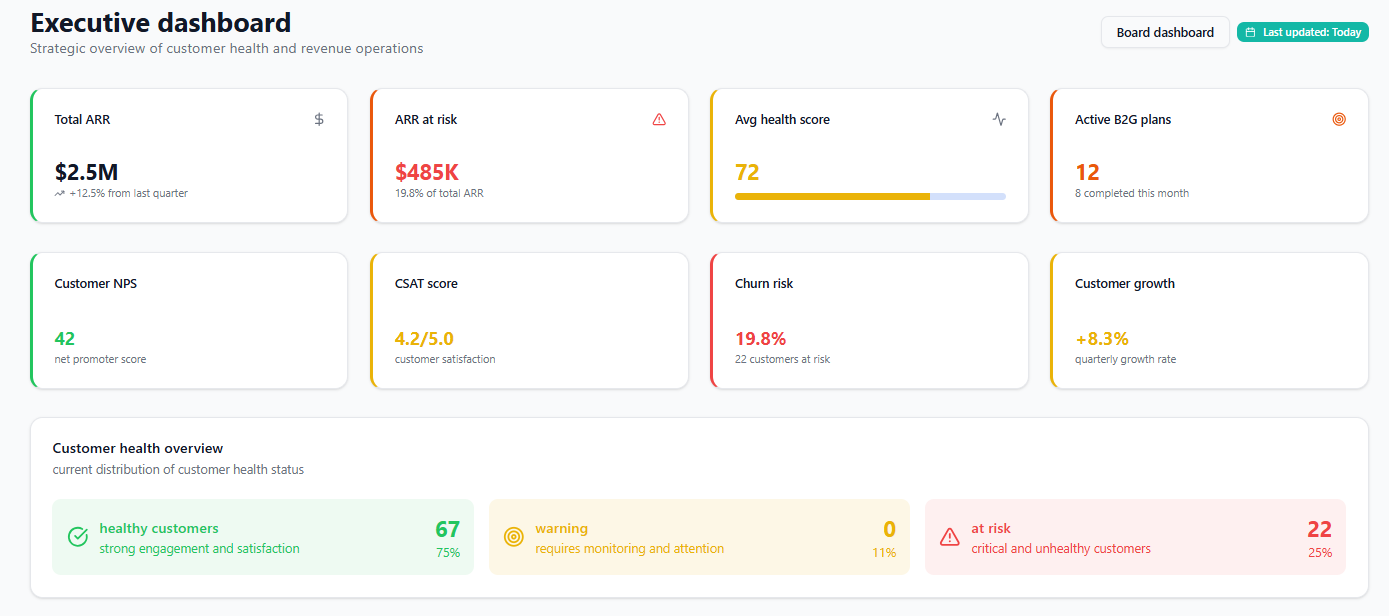Click the Churn risk 19.8% value

pos(760,338)
